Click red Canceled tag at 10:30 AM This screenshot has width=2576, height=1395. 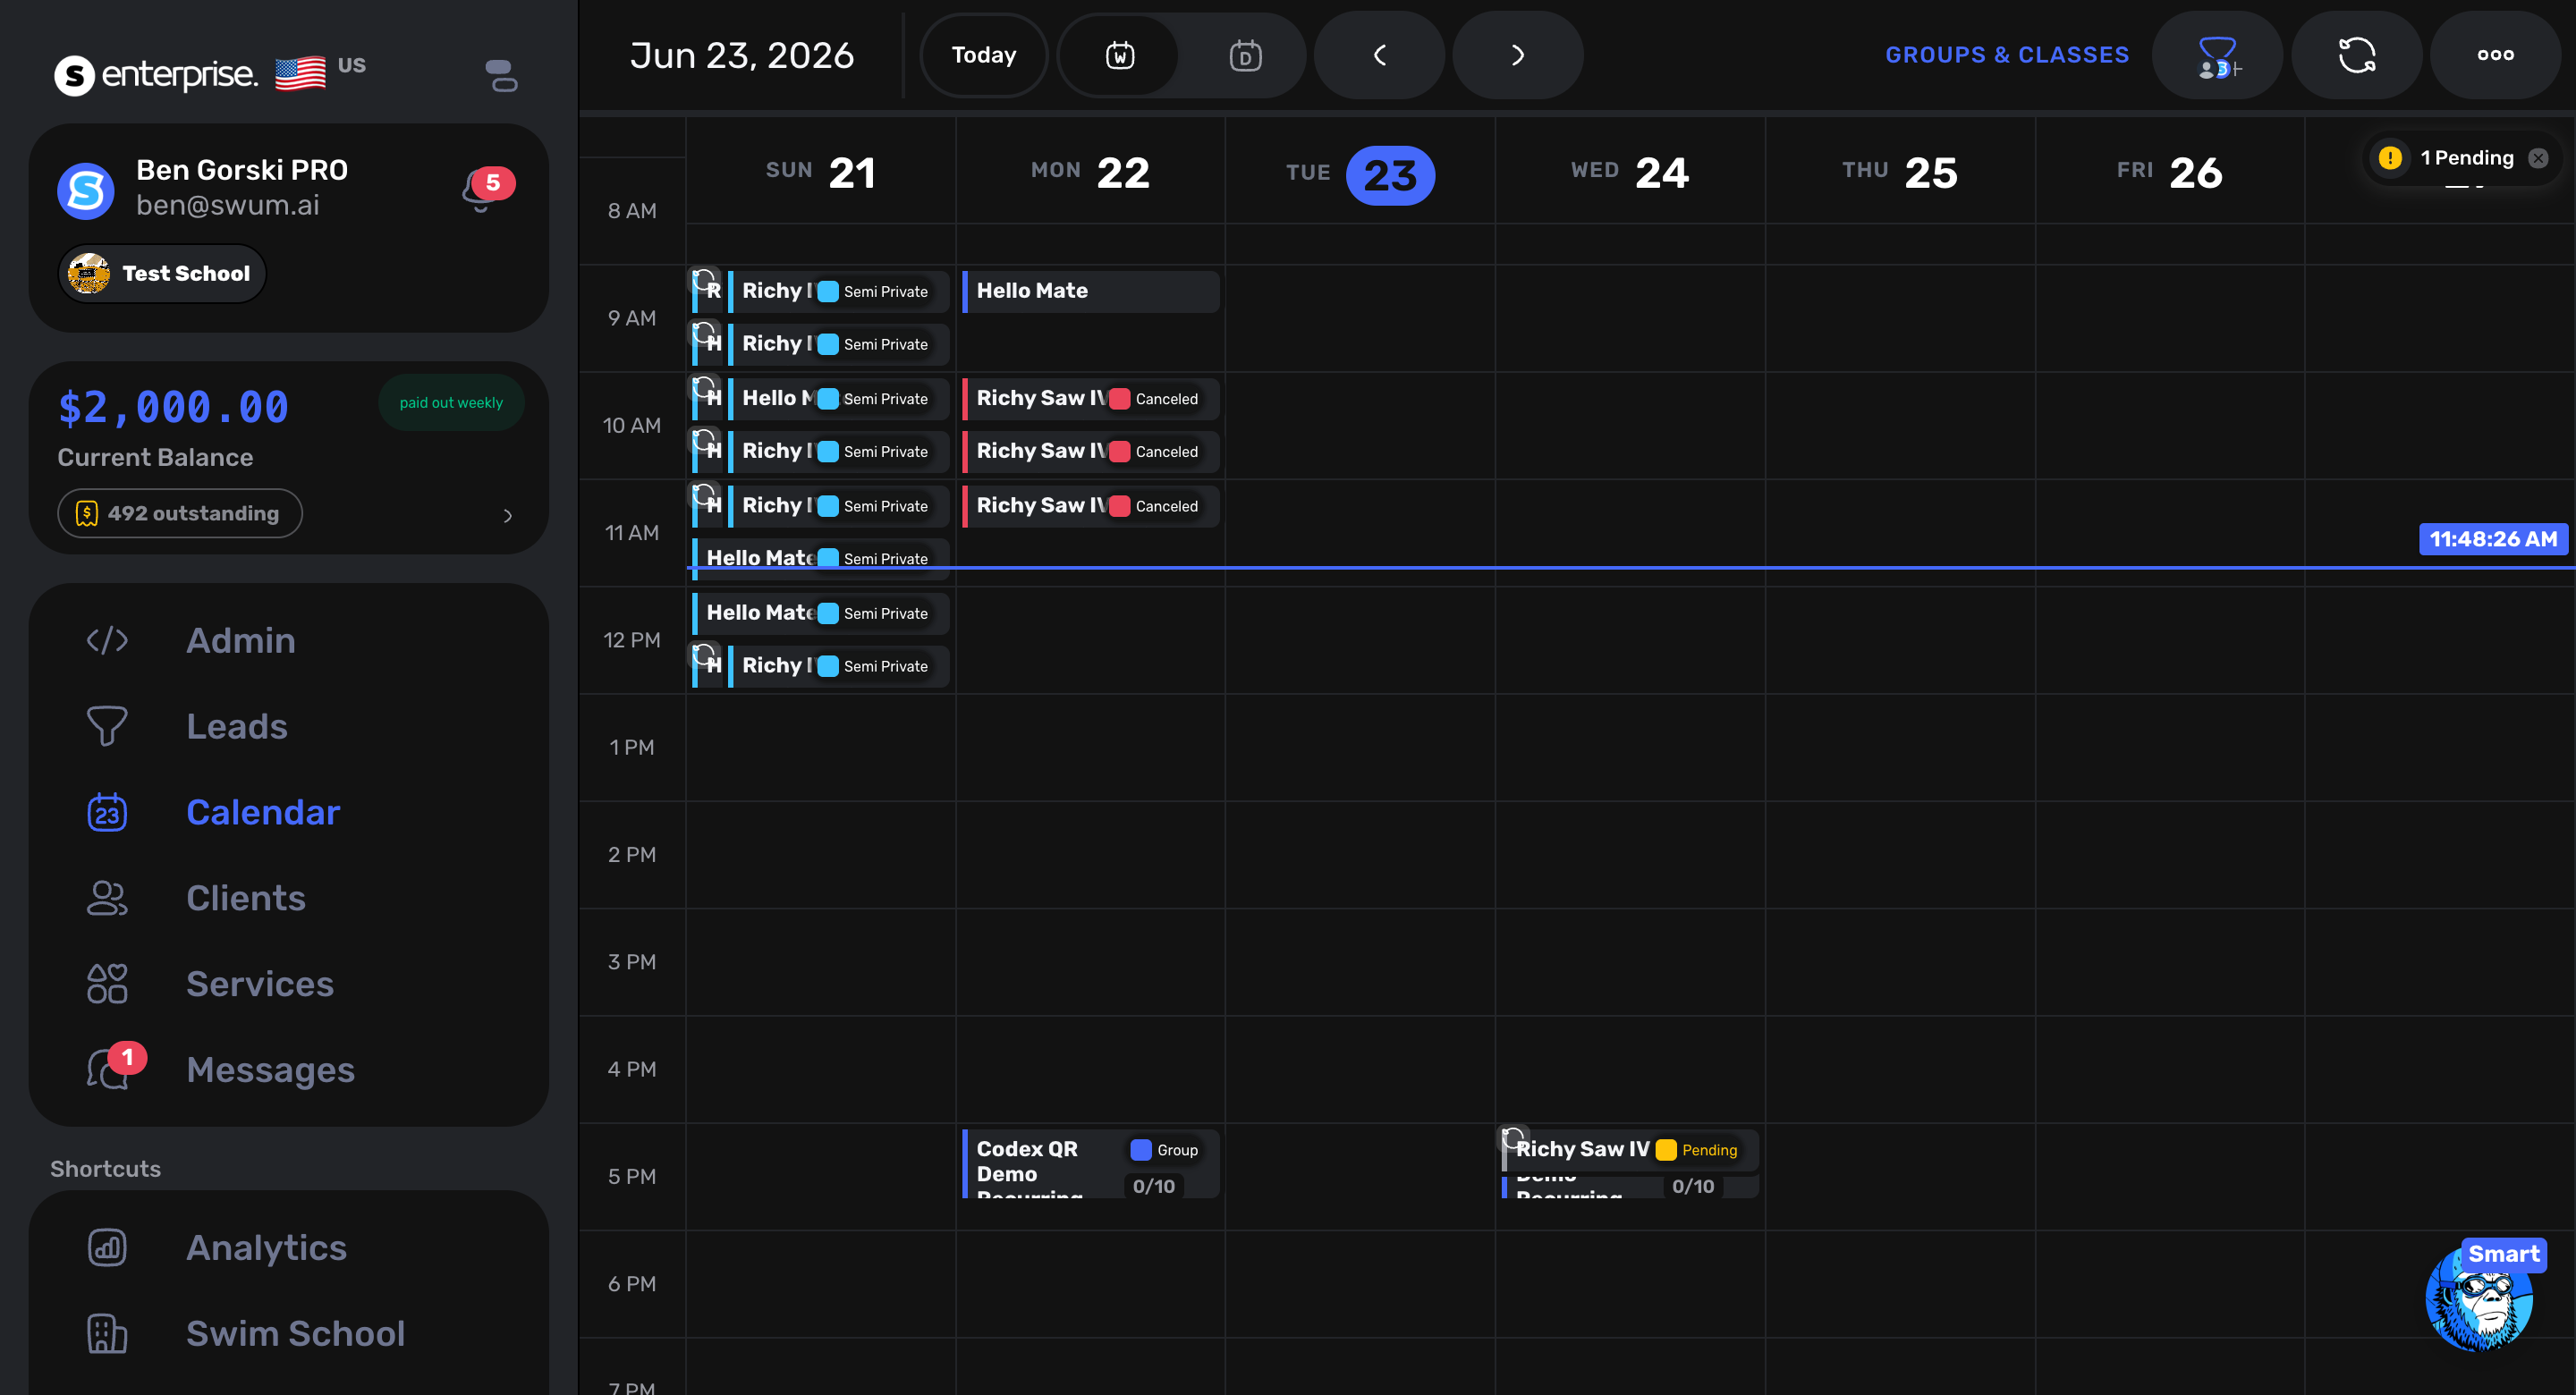tap(1120, 452)
